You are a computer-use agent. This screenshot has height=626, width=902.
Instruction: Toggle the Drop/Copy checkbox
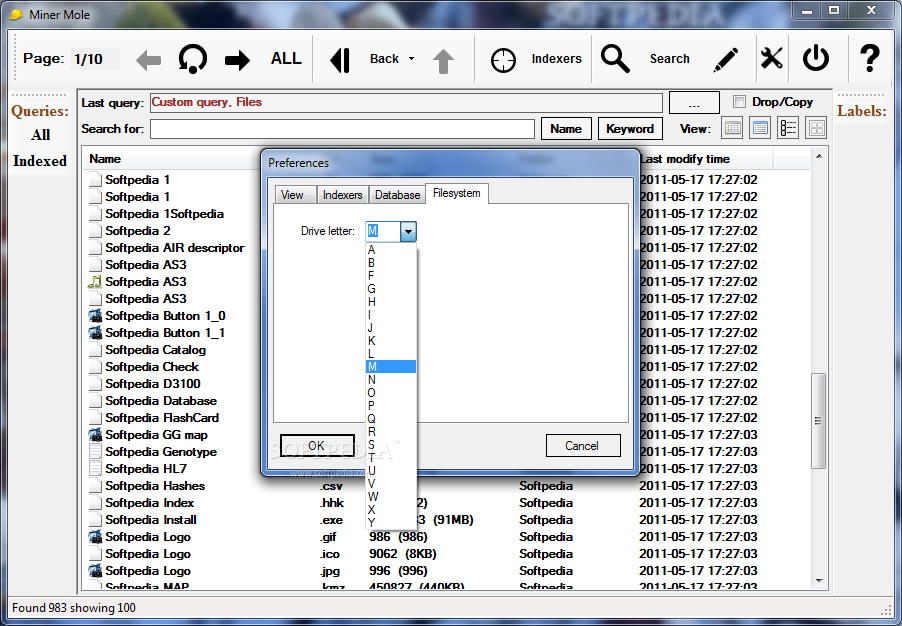point(739,102)
